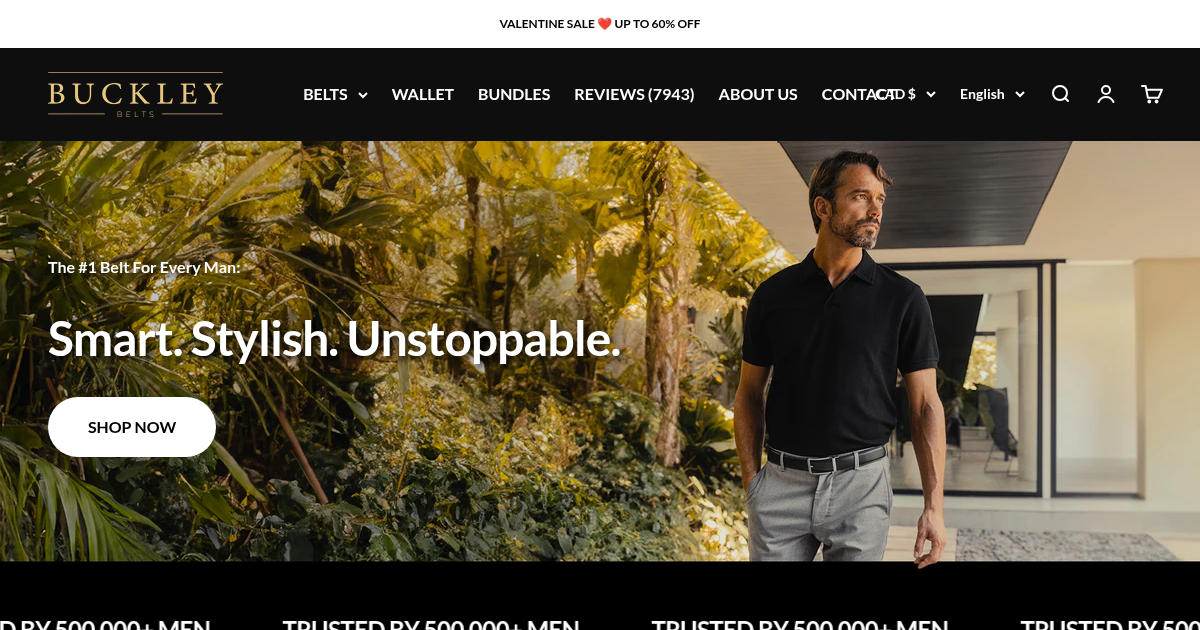Click the red heart in sale banner
This screenshot has width=1200, height=630.
605,24
